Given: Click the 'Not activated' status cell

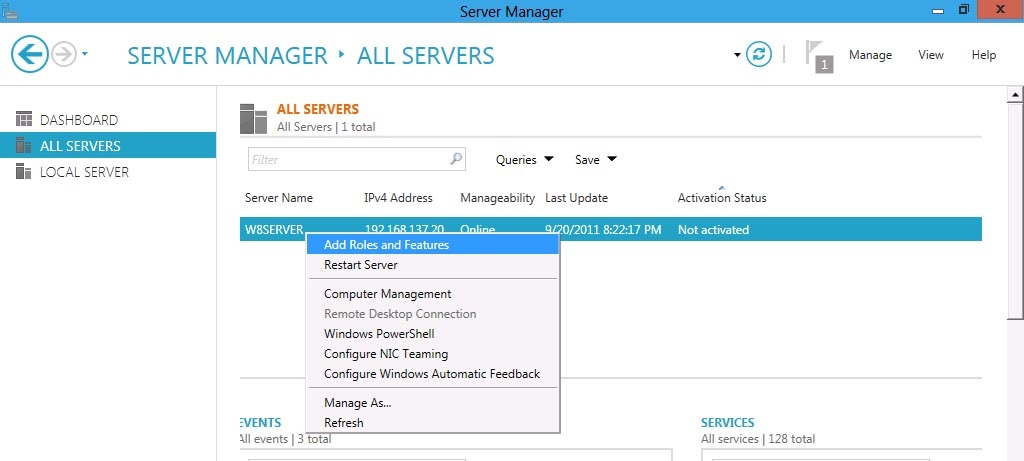Looking at the screenshot, I should pyautogui.click(x=713, y=230).
